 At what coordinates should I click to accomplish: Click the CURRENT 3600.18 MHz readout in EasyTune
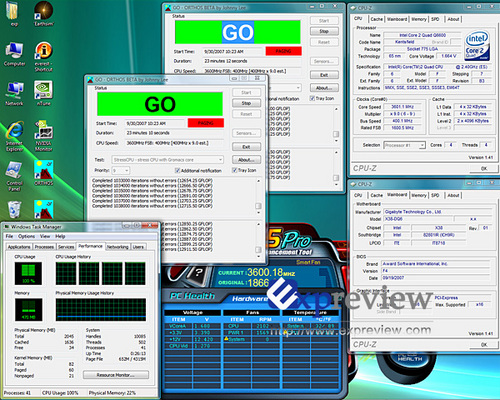(256, 272)
